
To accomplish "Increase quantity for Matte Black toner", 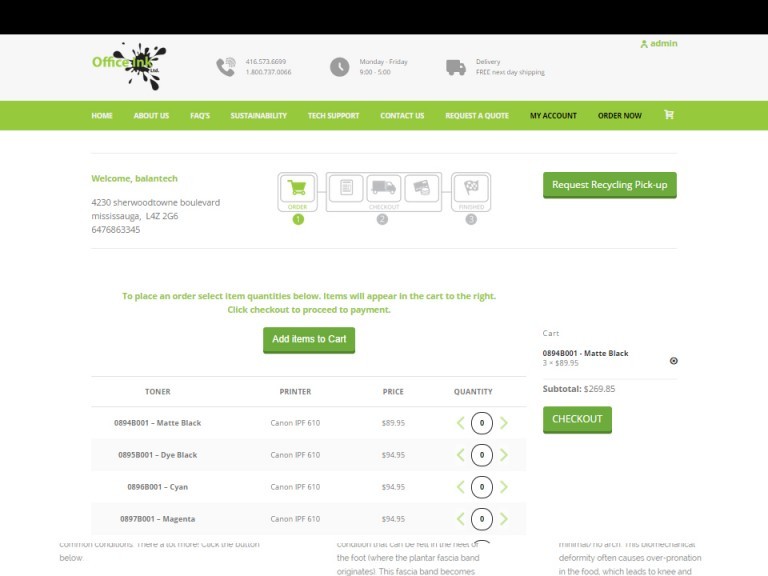I will pos(504,423).
